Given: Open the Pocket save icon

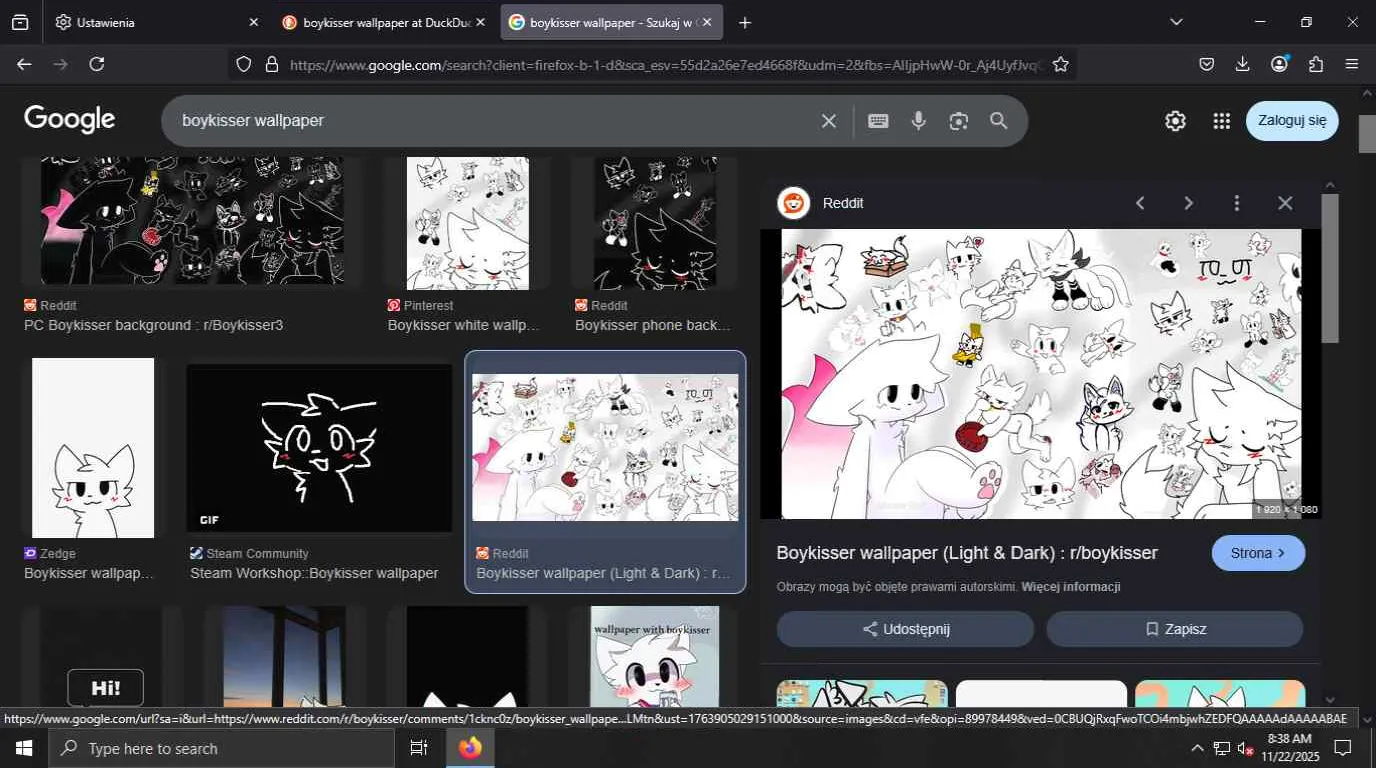Looking at the screenshot, I should 1207,64.
